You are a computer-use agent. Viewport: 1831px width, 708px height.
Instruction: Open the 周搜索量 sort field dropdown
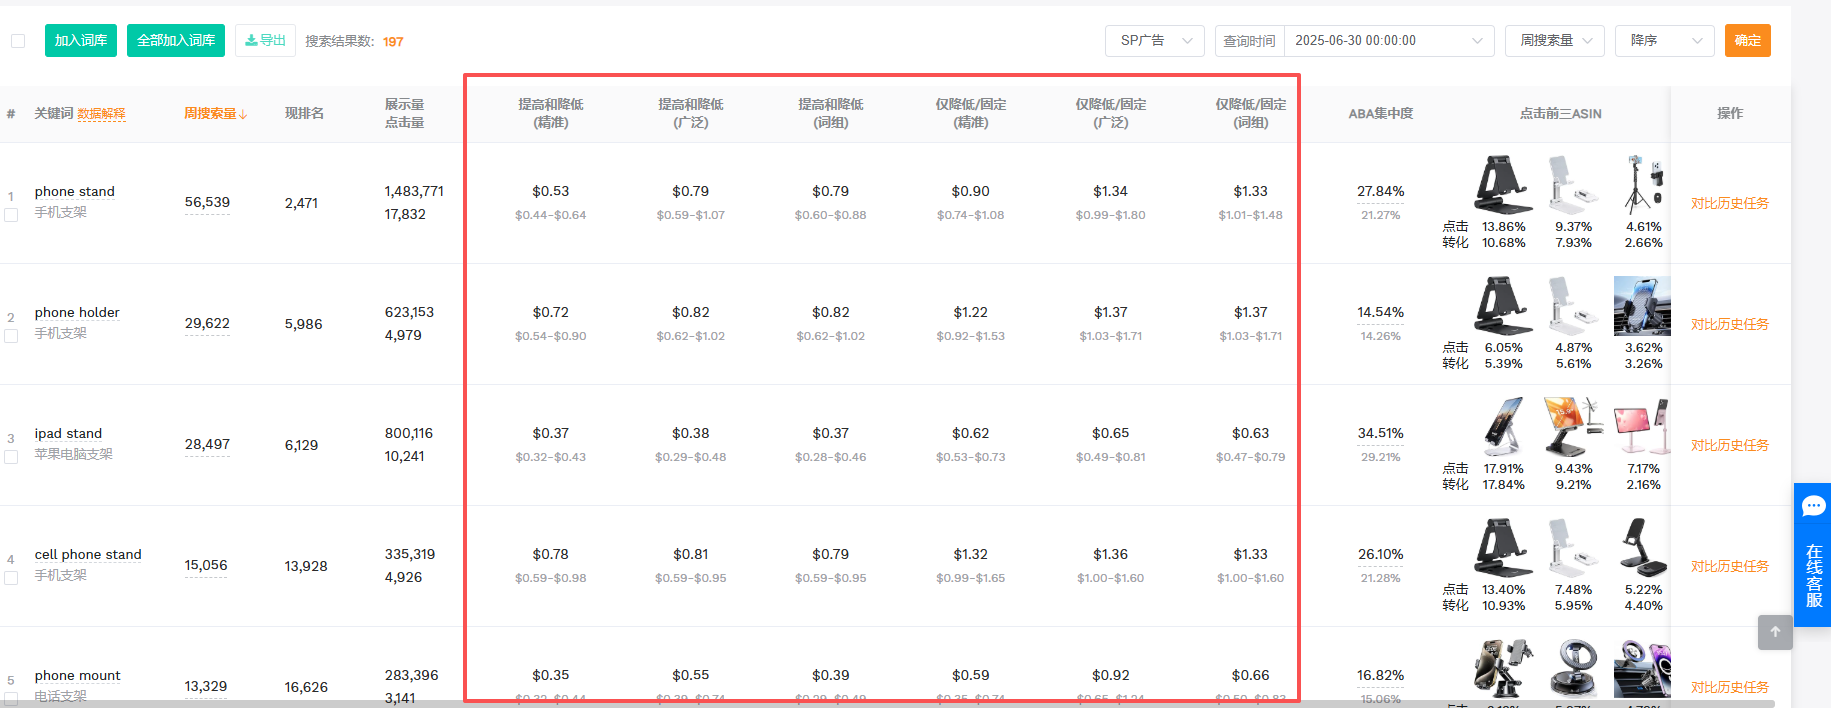click(x=1554, y=41)
